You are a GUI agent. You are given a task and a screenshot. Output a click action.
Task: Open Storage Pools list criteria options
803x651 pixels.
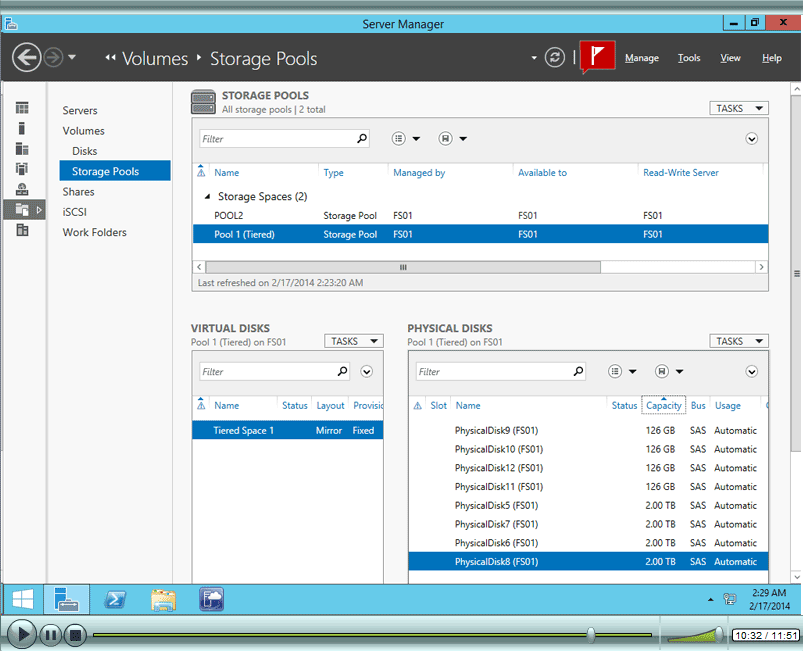pos(406,138)
